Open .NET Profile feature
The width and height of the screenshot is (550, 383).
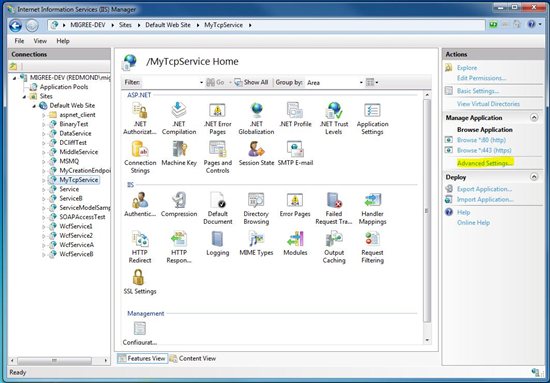295,115
